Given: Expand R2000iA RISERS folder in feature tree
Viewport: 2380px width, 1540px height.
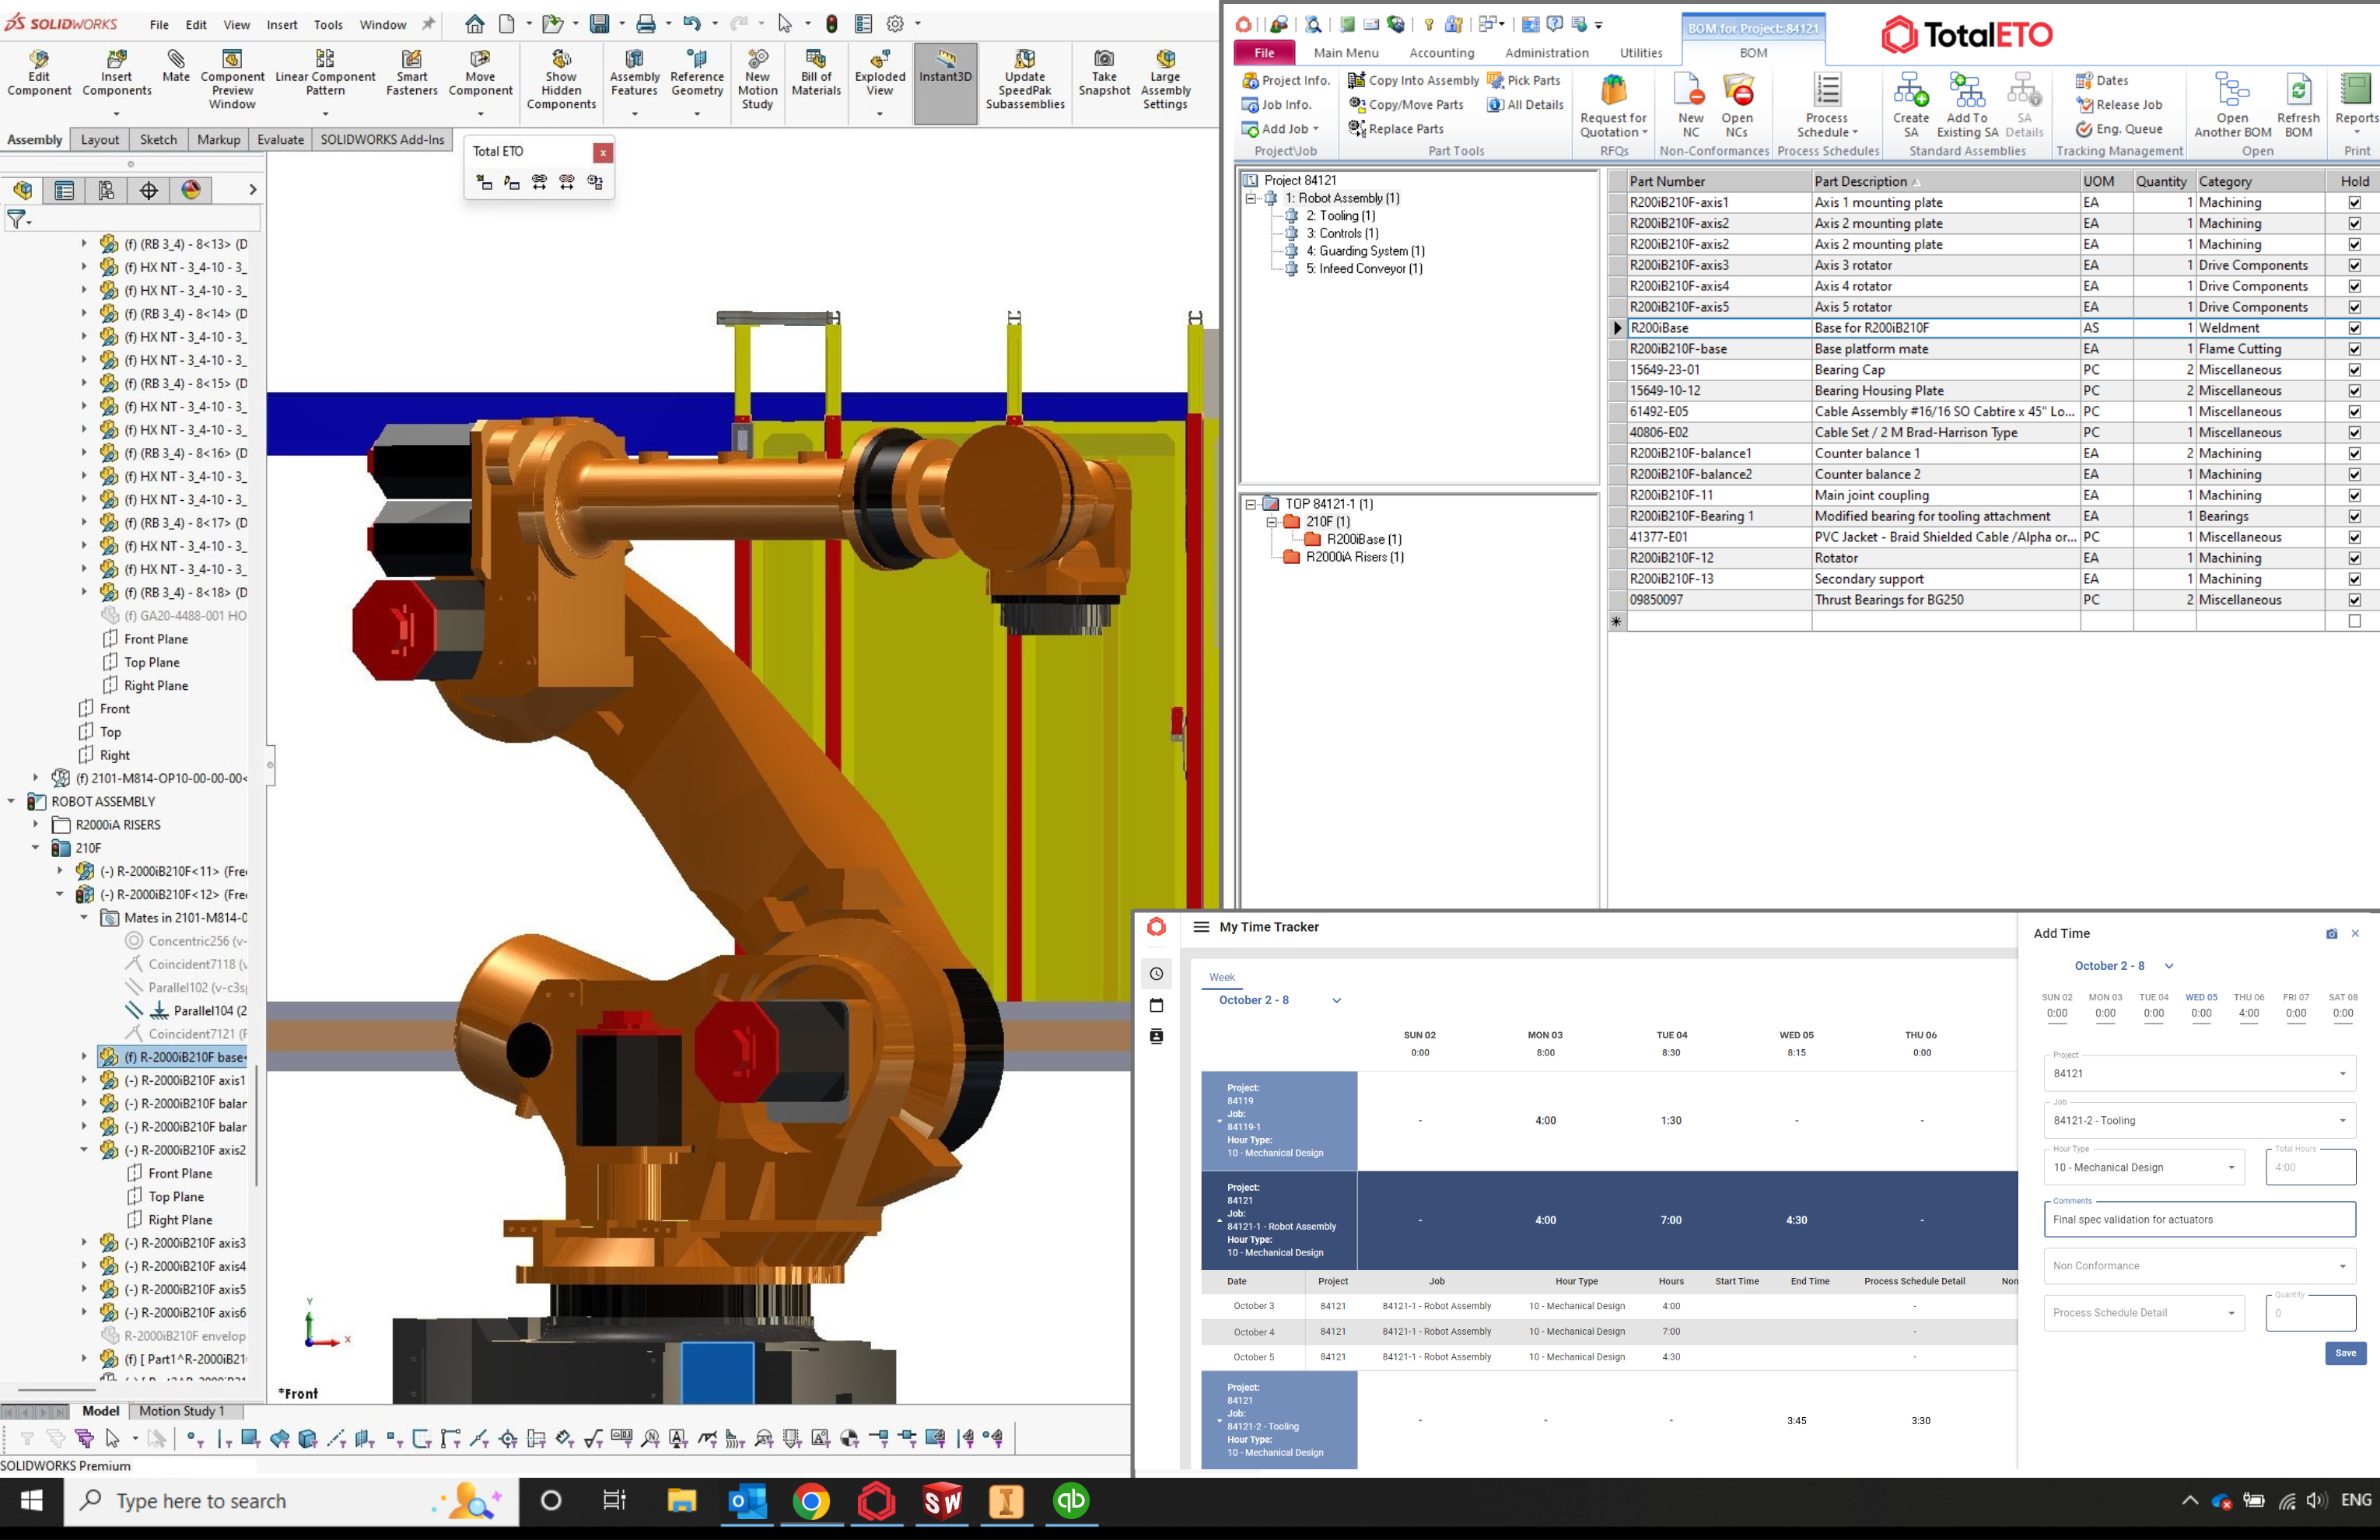Looking at the screenshot, I should point(36,825).
